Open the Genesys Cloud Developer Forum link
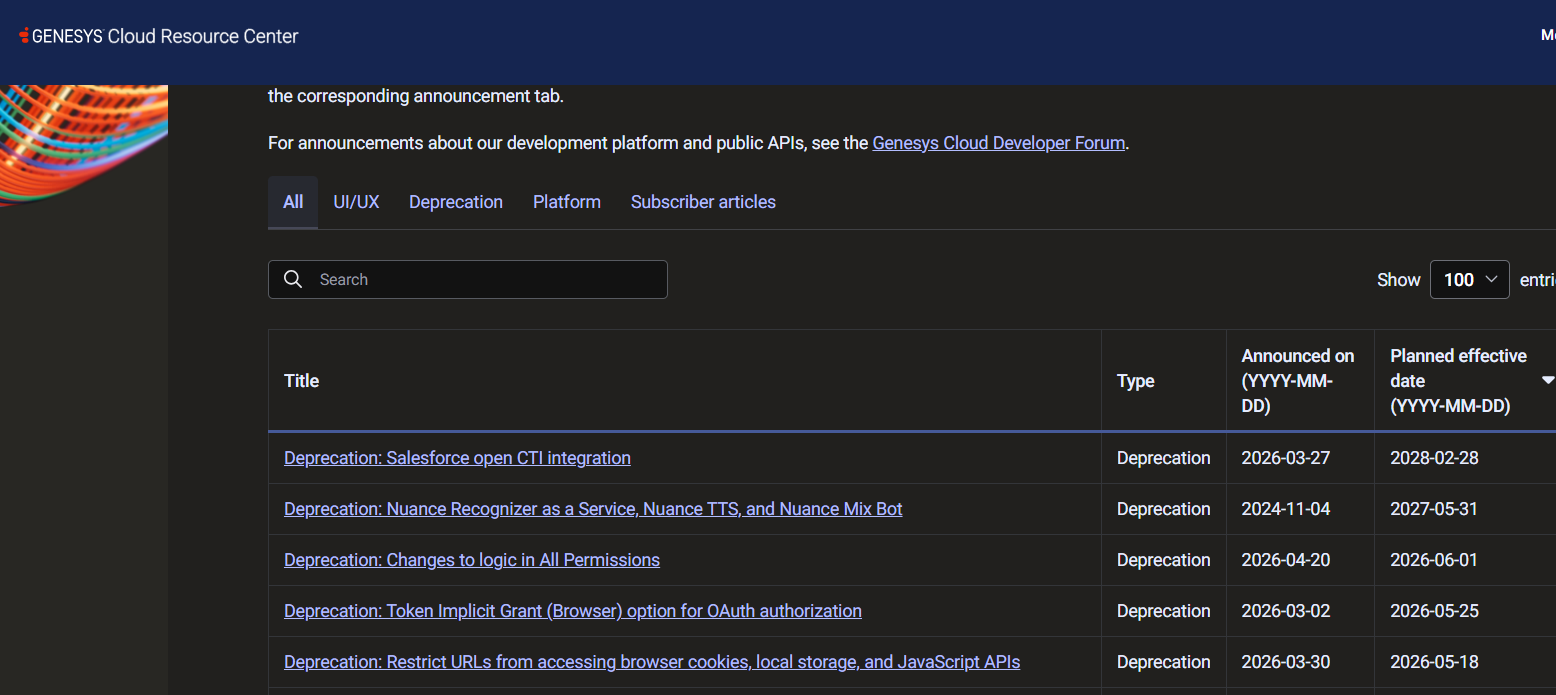The height and width of the screenshot is (695, 1556). tap(999, 143)
